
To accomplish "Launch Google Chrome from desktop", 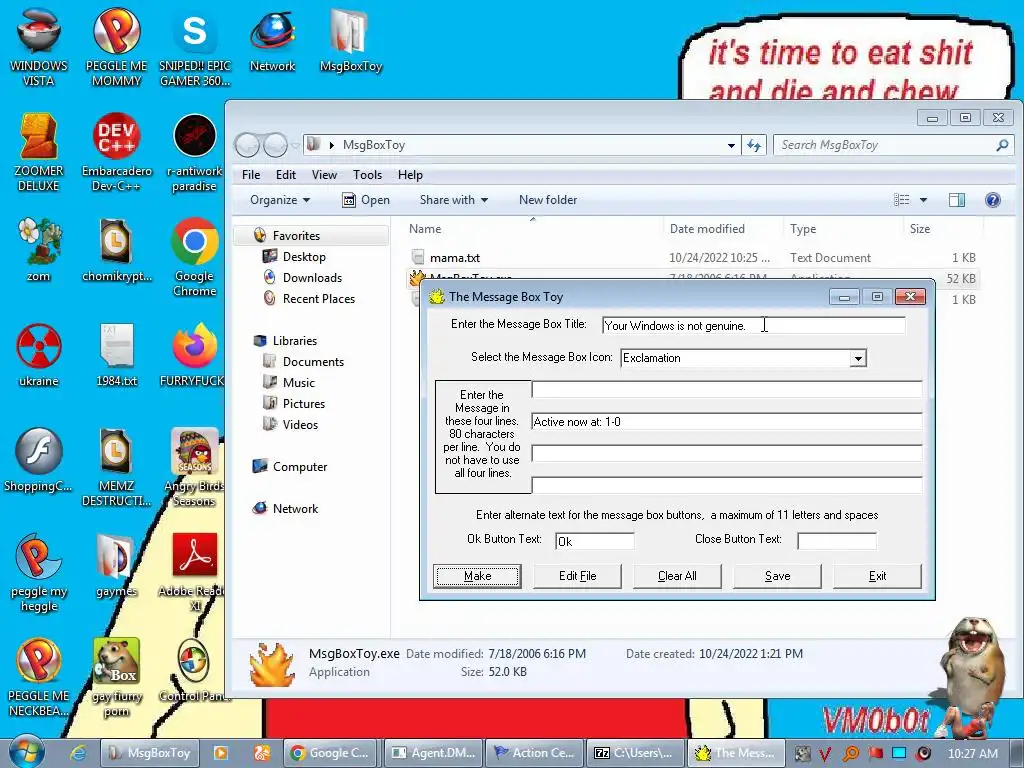I will [x=195, y=257].
